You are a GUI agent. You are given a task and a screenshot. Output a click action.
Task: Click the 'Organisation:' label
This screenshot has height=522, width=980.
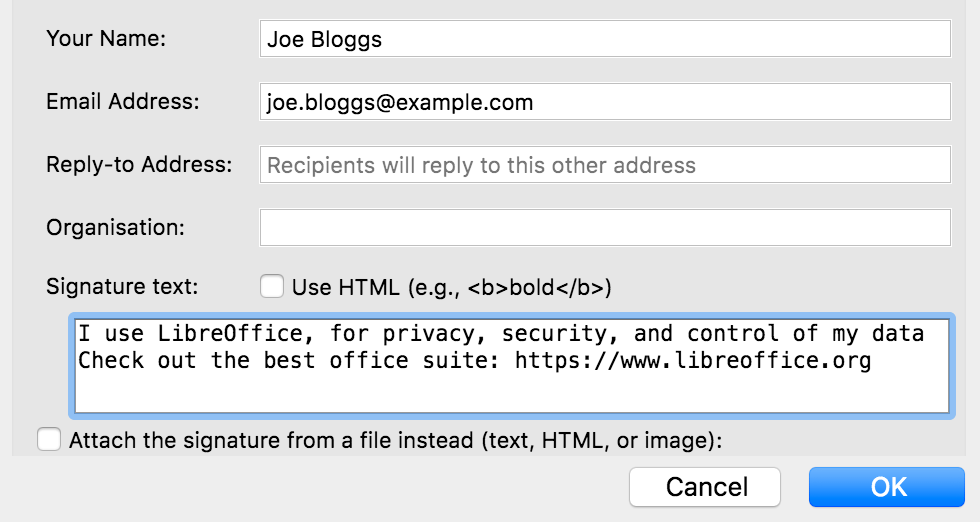click(x=115, y=228)
